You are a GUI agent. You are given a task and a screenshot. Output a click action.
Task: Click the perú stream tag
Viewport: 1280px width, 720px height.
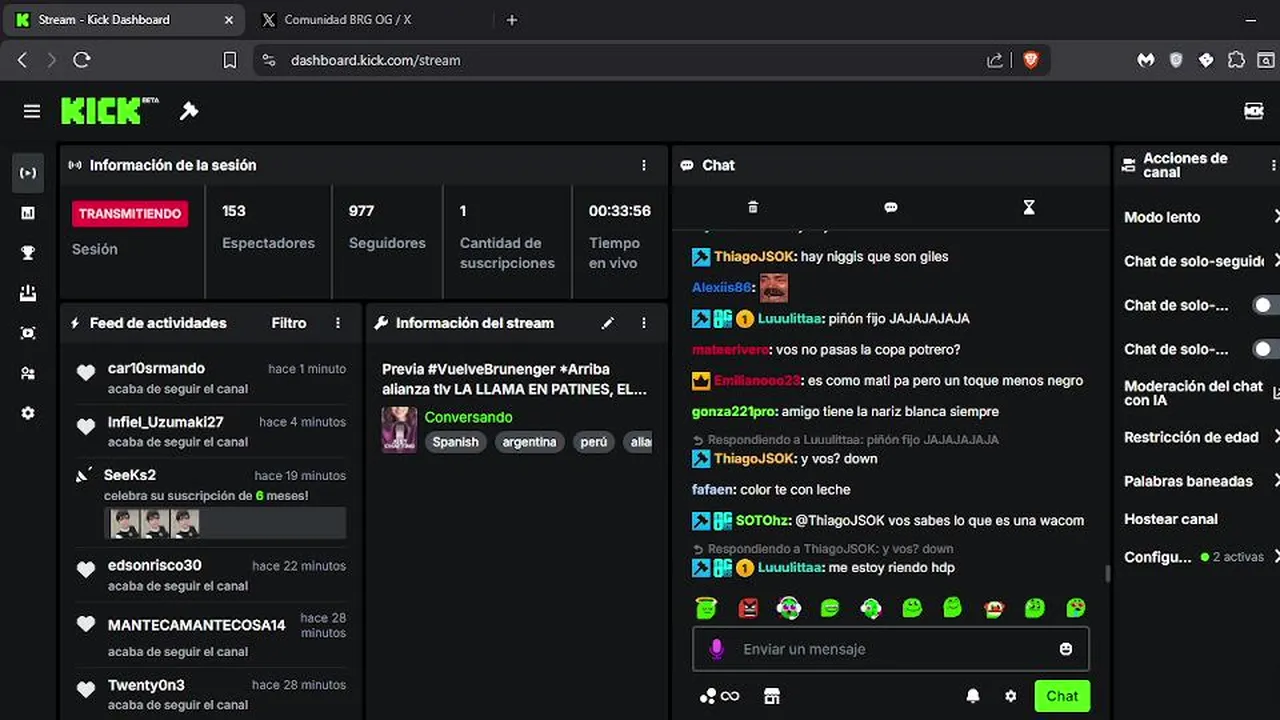(x=594, y=442)
